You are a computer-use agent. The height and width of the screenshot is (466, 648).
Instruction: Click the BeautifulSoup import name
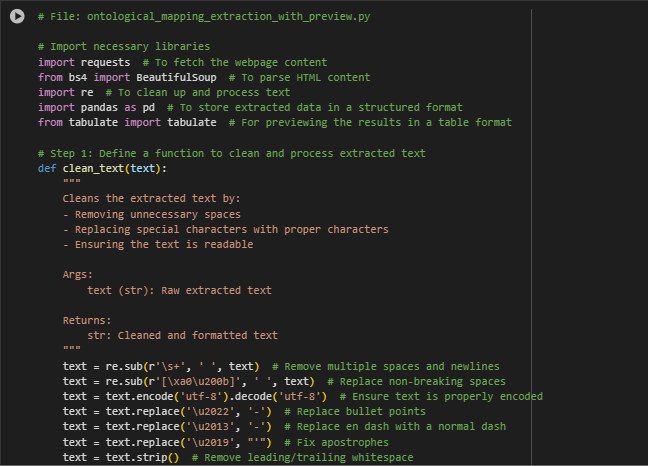pos(176,77)
